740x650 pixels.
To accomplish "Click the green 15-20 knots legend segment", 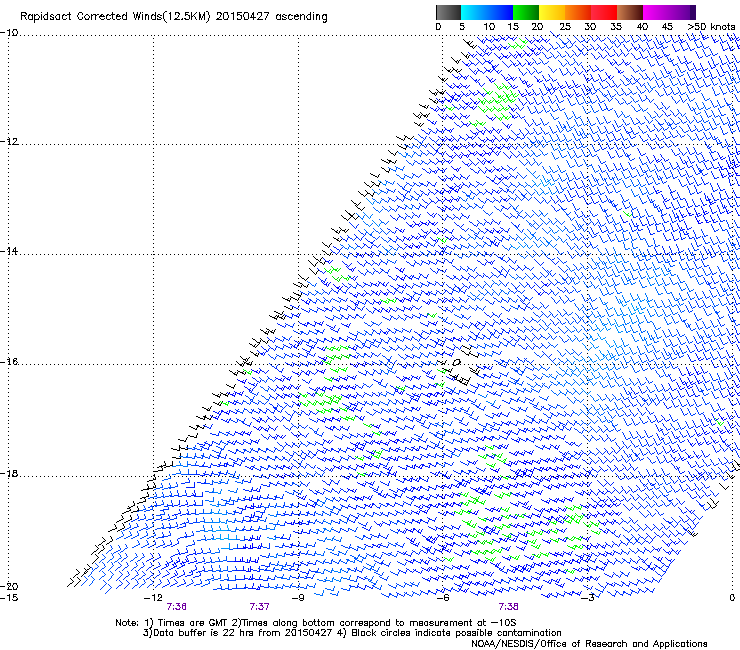I will click(526, 12).
